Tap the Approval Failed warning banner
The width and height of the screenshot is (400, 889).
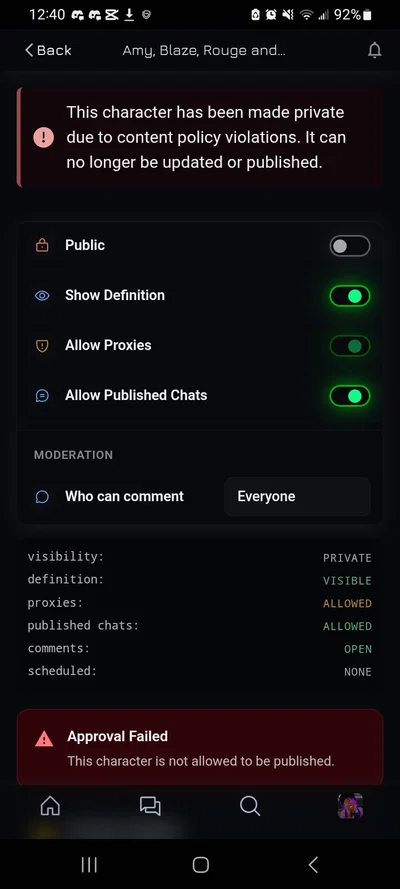coord(200,747)
